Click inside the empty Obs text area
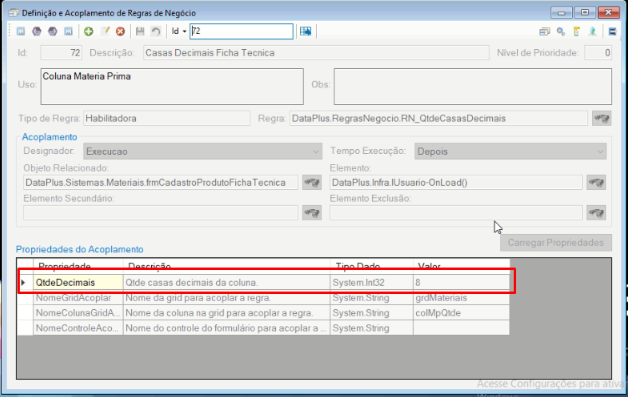This screenshot has height=397, width=628. click(473, 87)
